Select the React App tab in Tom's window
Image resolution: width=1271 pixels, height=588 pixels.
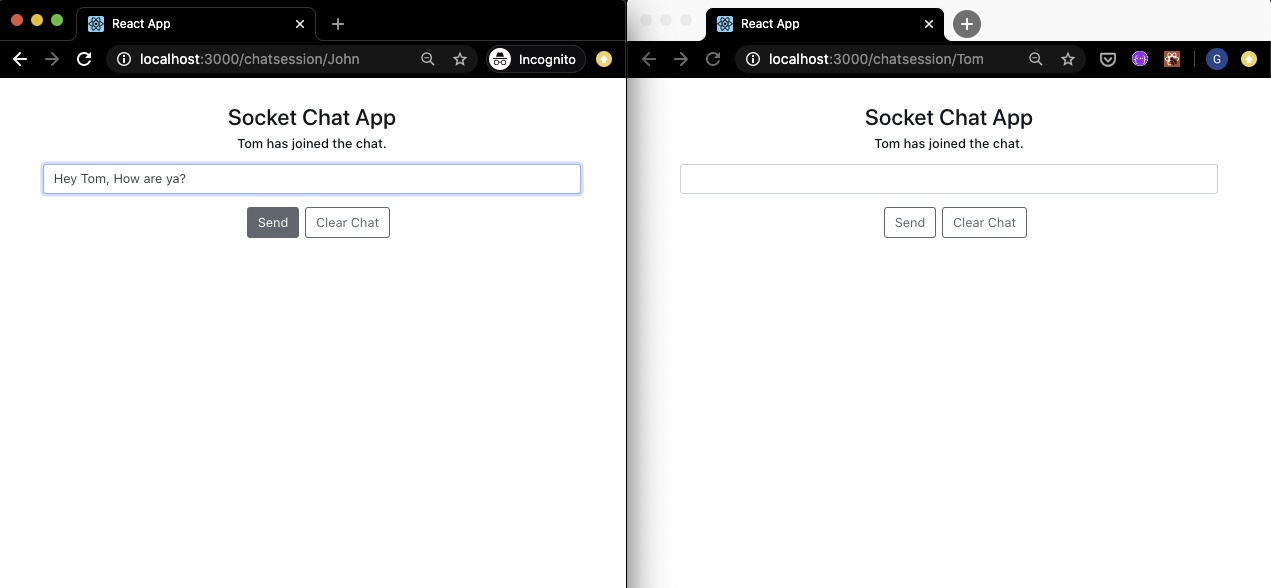(825, 24)
